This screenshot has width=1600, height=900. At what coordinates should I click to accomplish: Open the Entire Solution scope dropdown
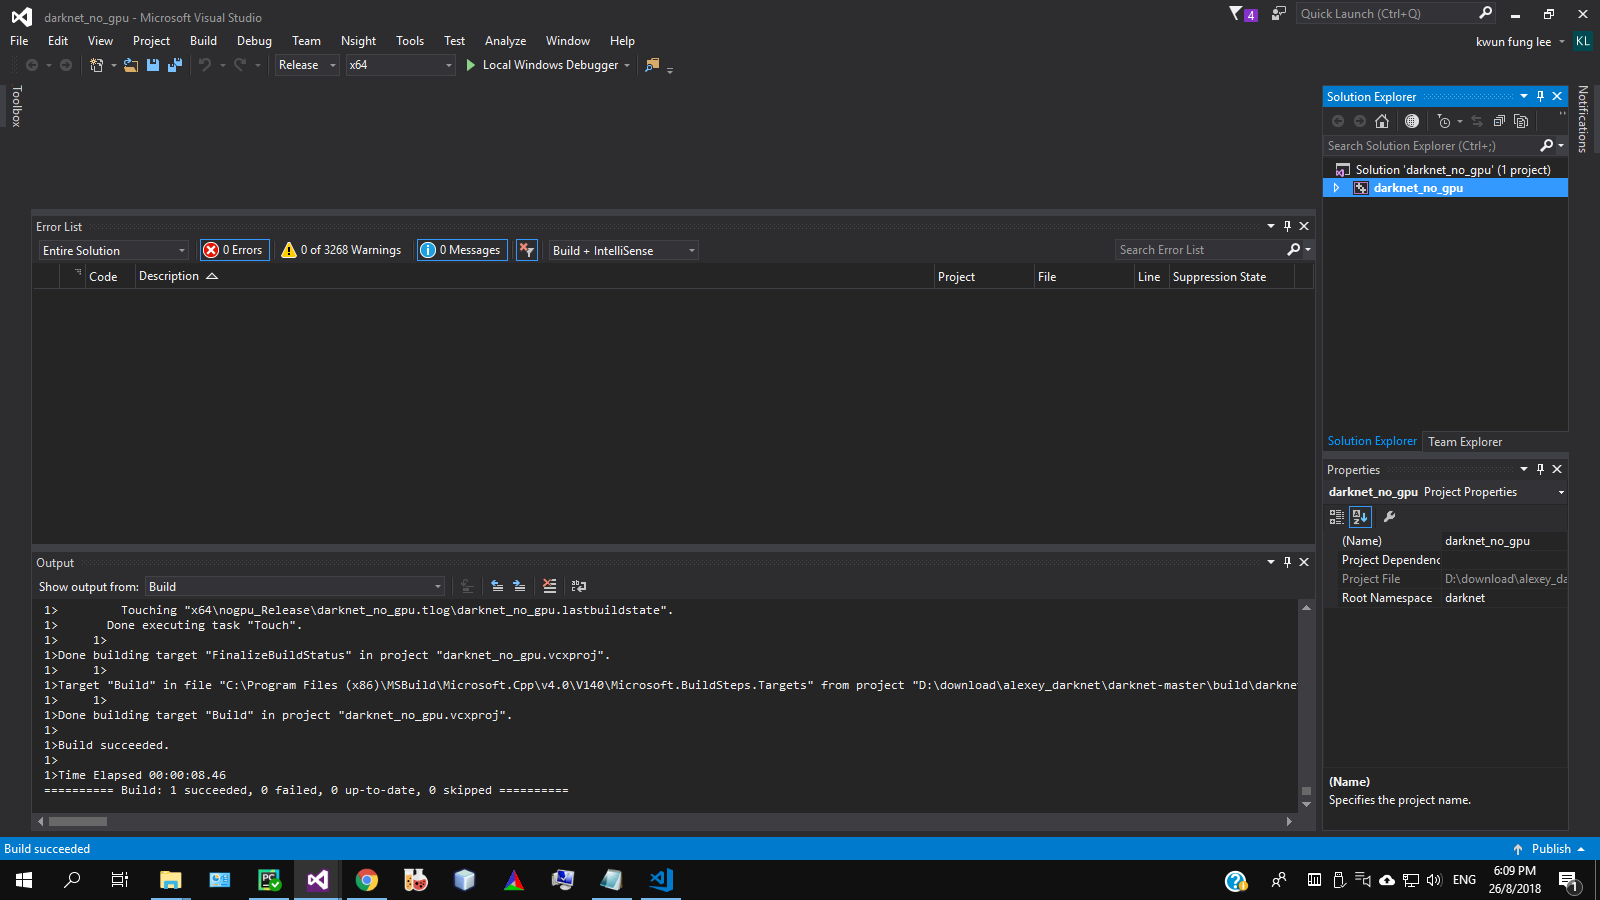point(114,250)
